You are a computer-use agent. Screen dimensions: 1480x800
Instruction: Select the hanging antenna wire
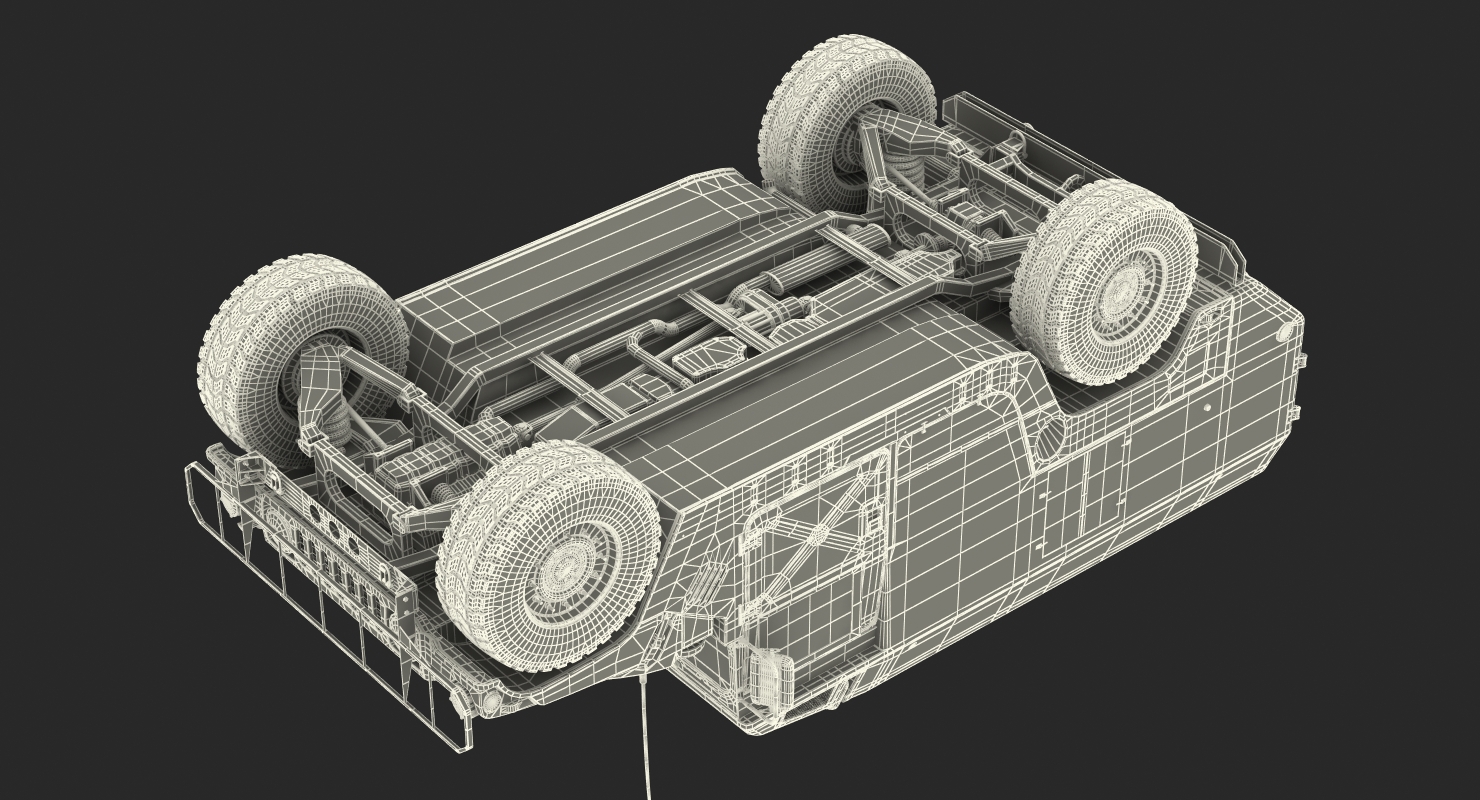point(642,736)
